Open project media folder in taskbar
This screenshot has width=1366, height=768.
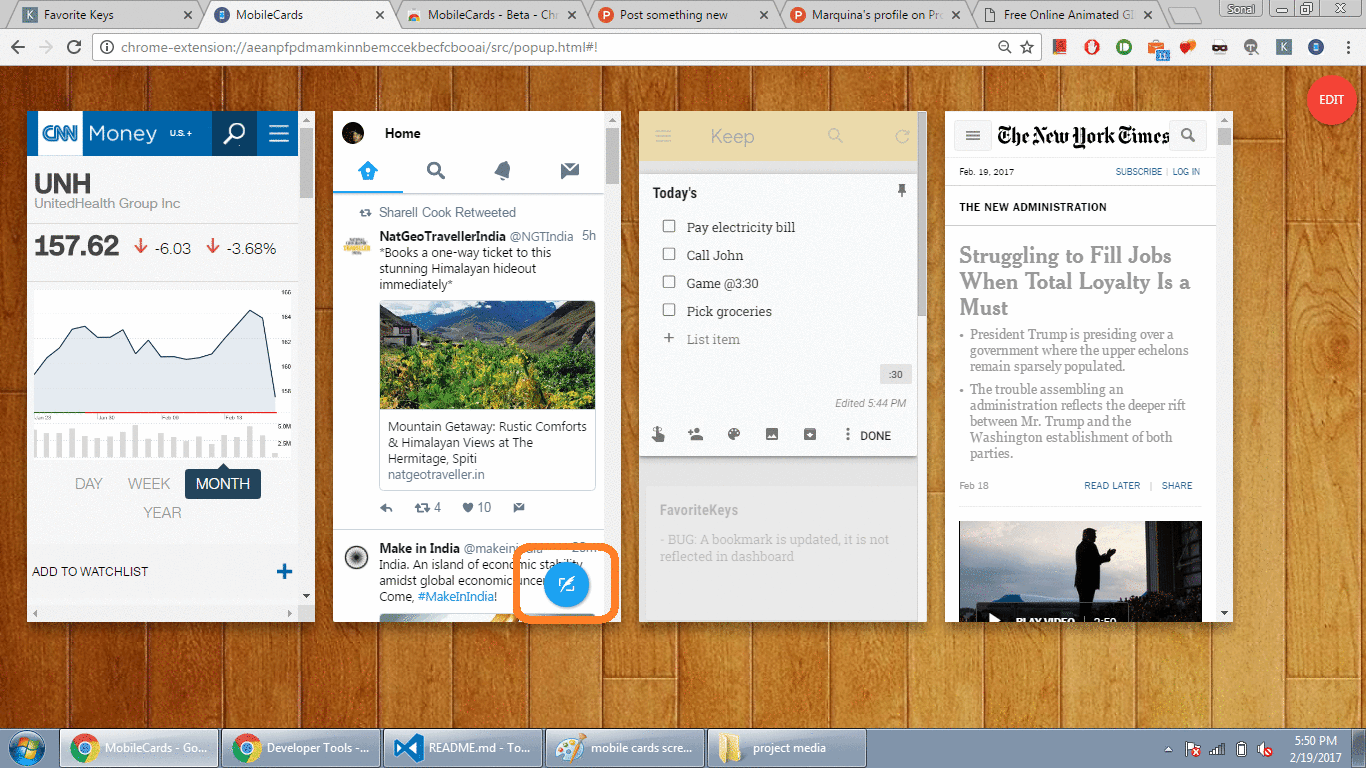coord(786,748)
